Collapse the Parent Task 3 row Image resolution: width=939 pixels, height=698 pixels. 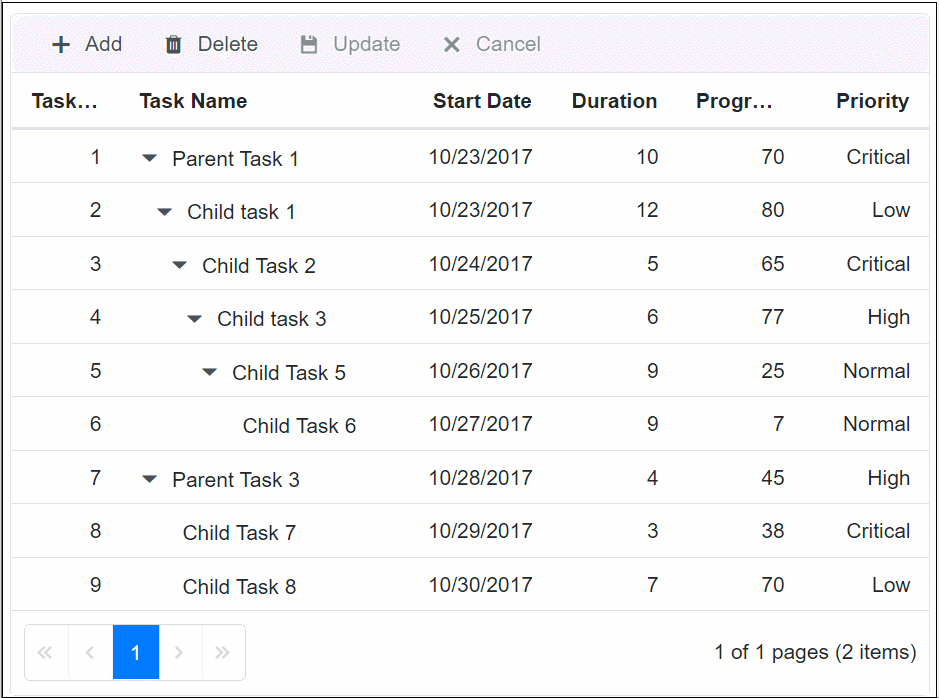[x=149, y=479]
